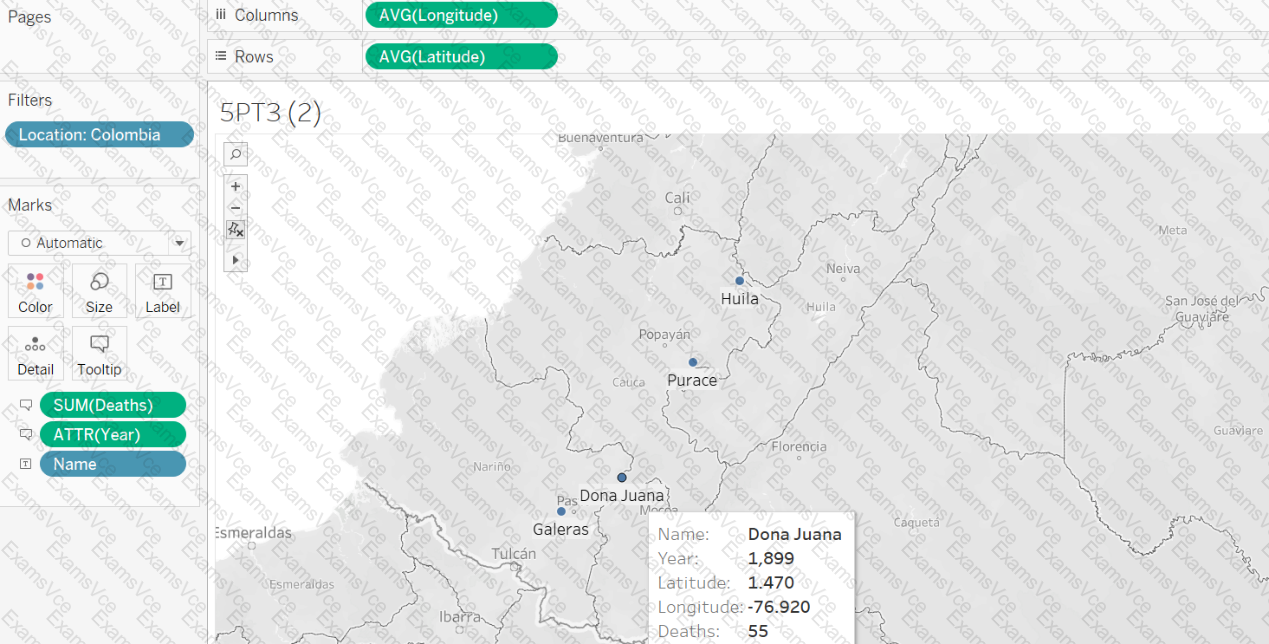Open the Tooltip marks card

click(x=99, y=353)
